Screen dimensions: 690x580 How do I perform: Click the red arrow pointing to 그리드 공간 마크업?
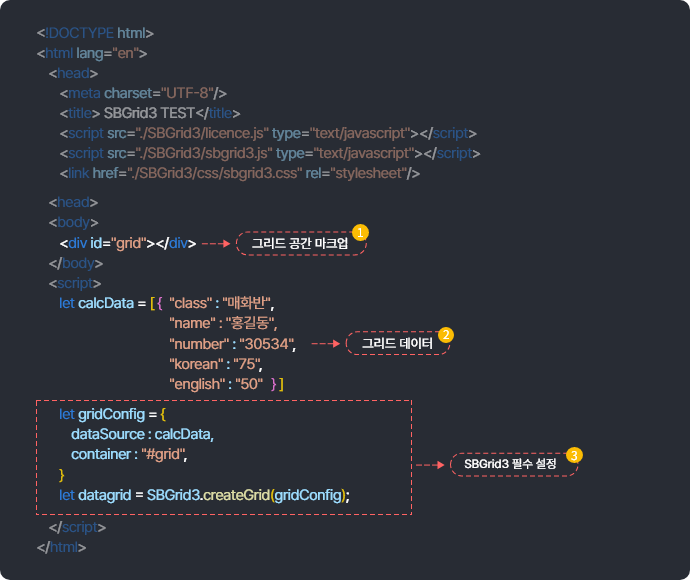coord(216,243)
